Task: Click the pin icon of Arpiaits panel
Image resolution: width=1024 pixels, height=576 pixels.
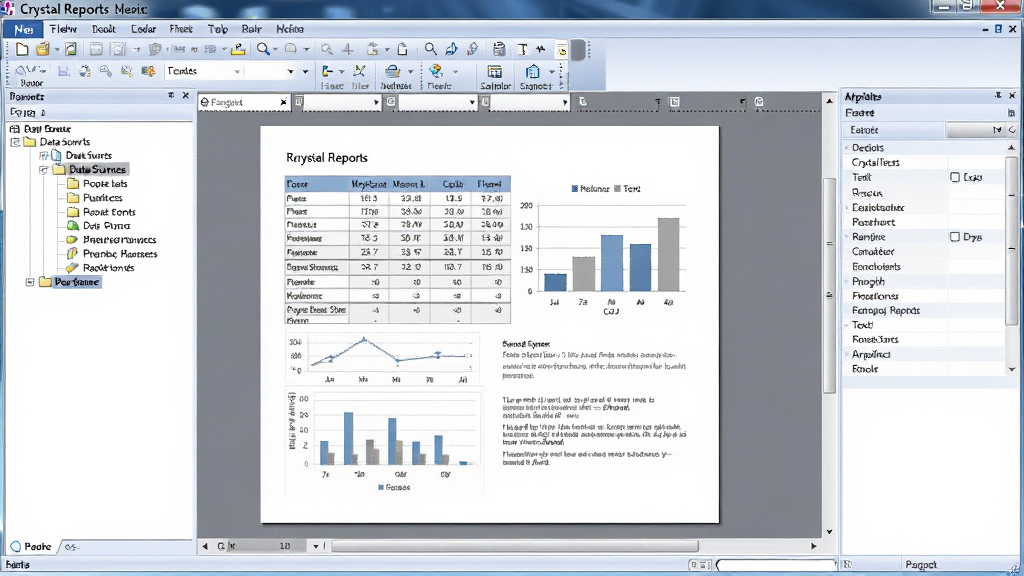Action: [998, 95]
